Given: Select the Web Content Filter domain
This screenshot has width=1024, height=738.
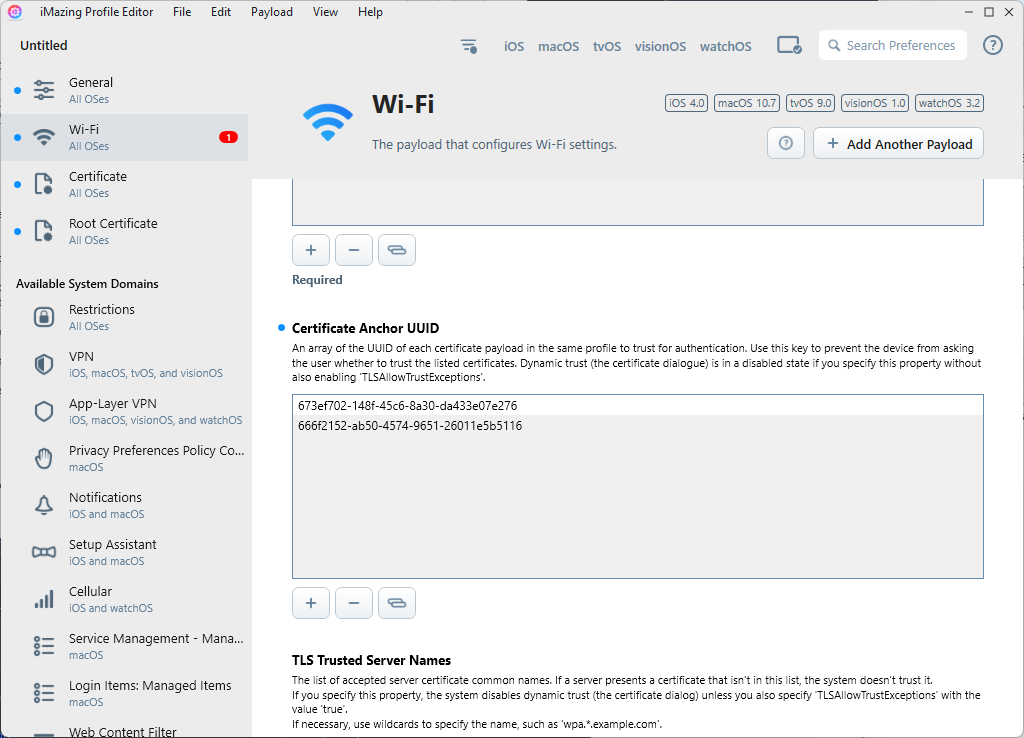Looking at the screenshot, I should click(125, 730).
